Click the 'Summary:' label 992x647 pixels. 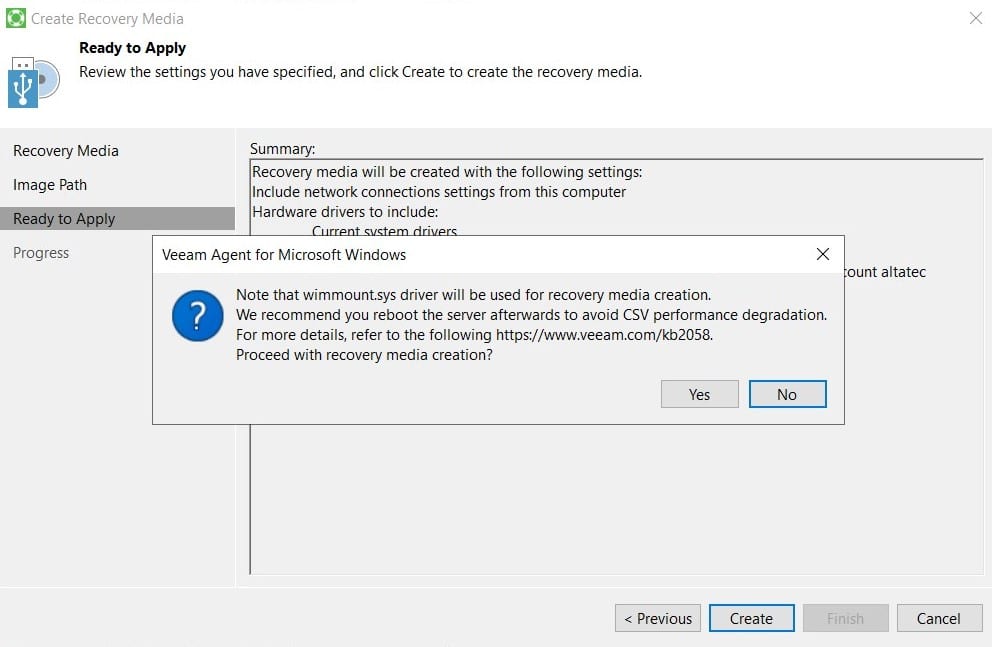[x=282, y=149]
